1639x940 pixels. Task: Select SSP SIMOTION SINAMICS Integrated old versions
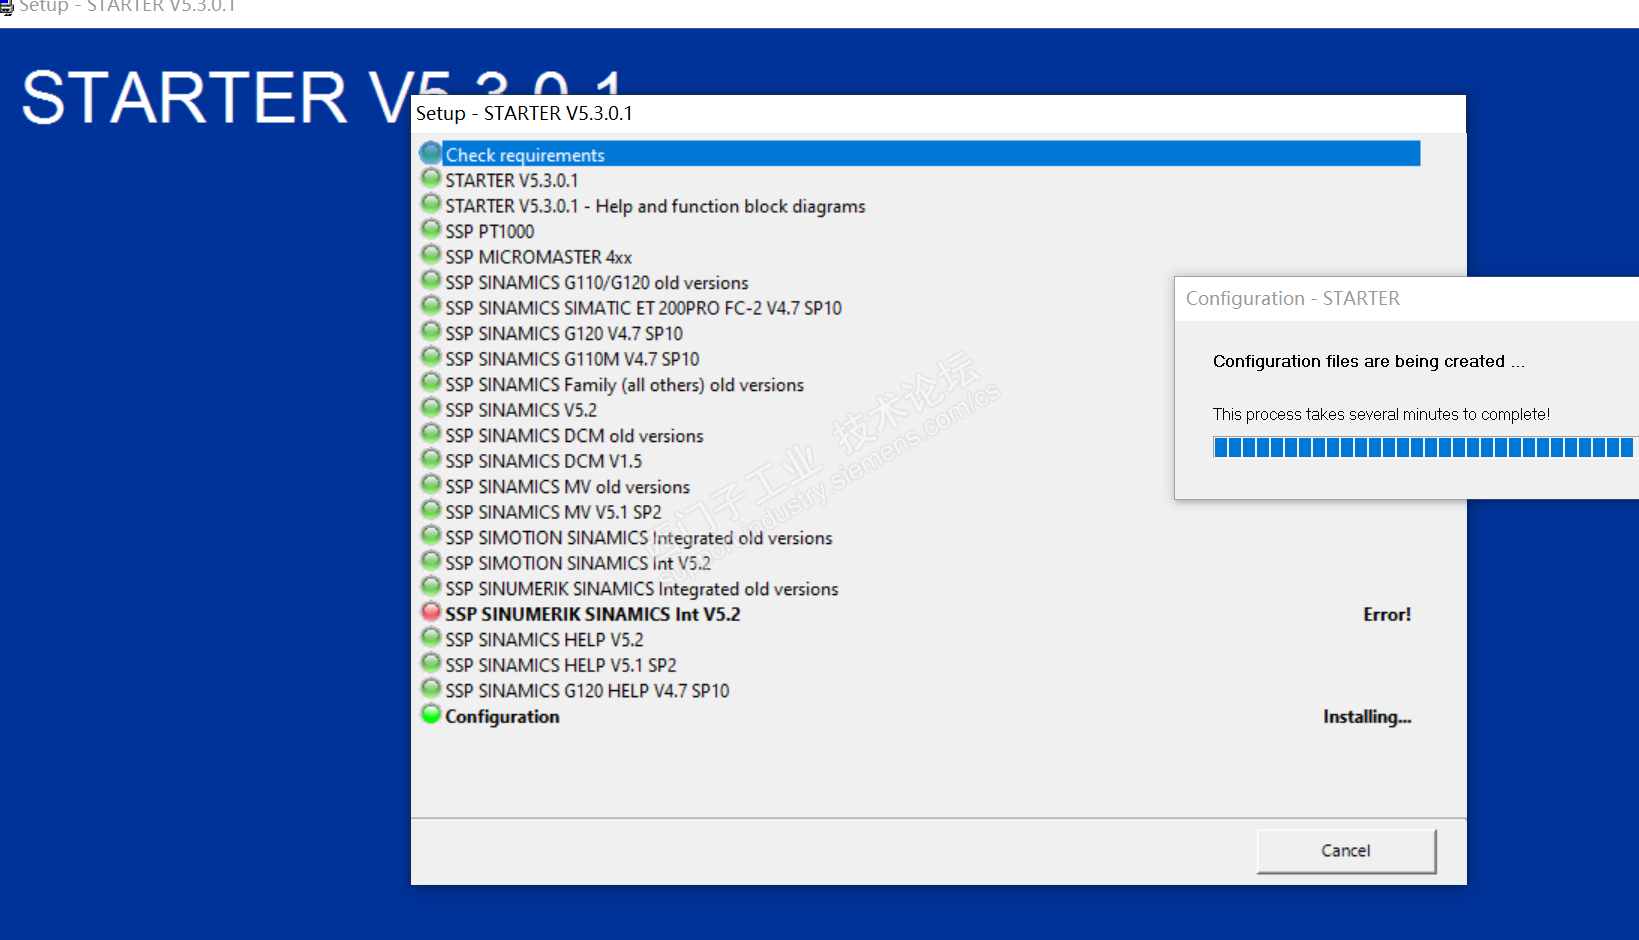[x=638, y=538]
